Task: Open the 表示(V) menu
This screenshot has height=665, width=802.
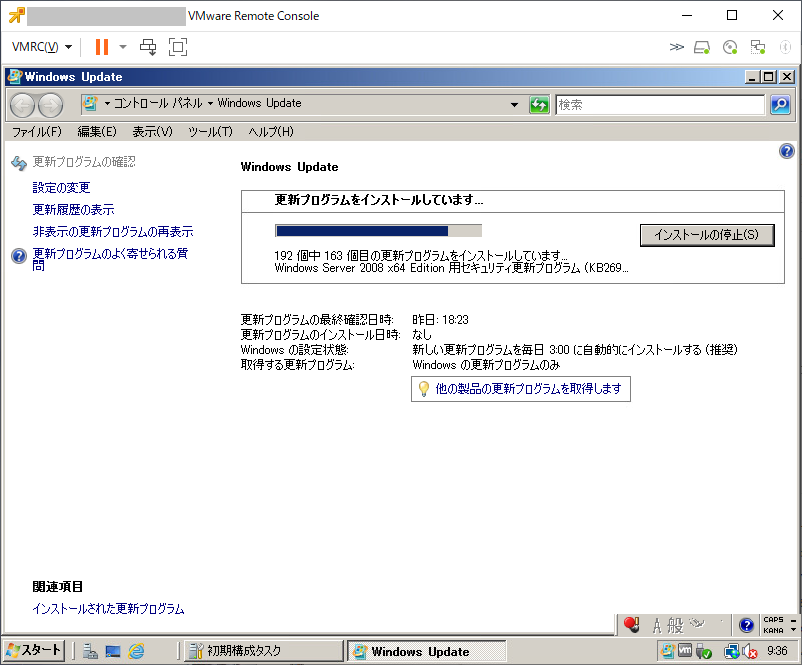Action: 152,132
